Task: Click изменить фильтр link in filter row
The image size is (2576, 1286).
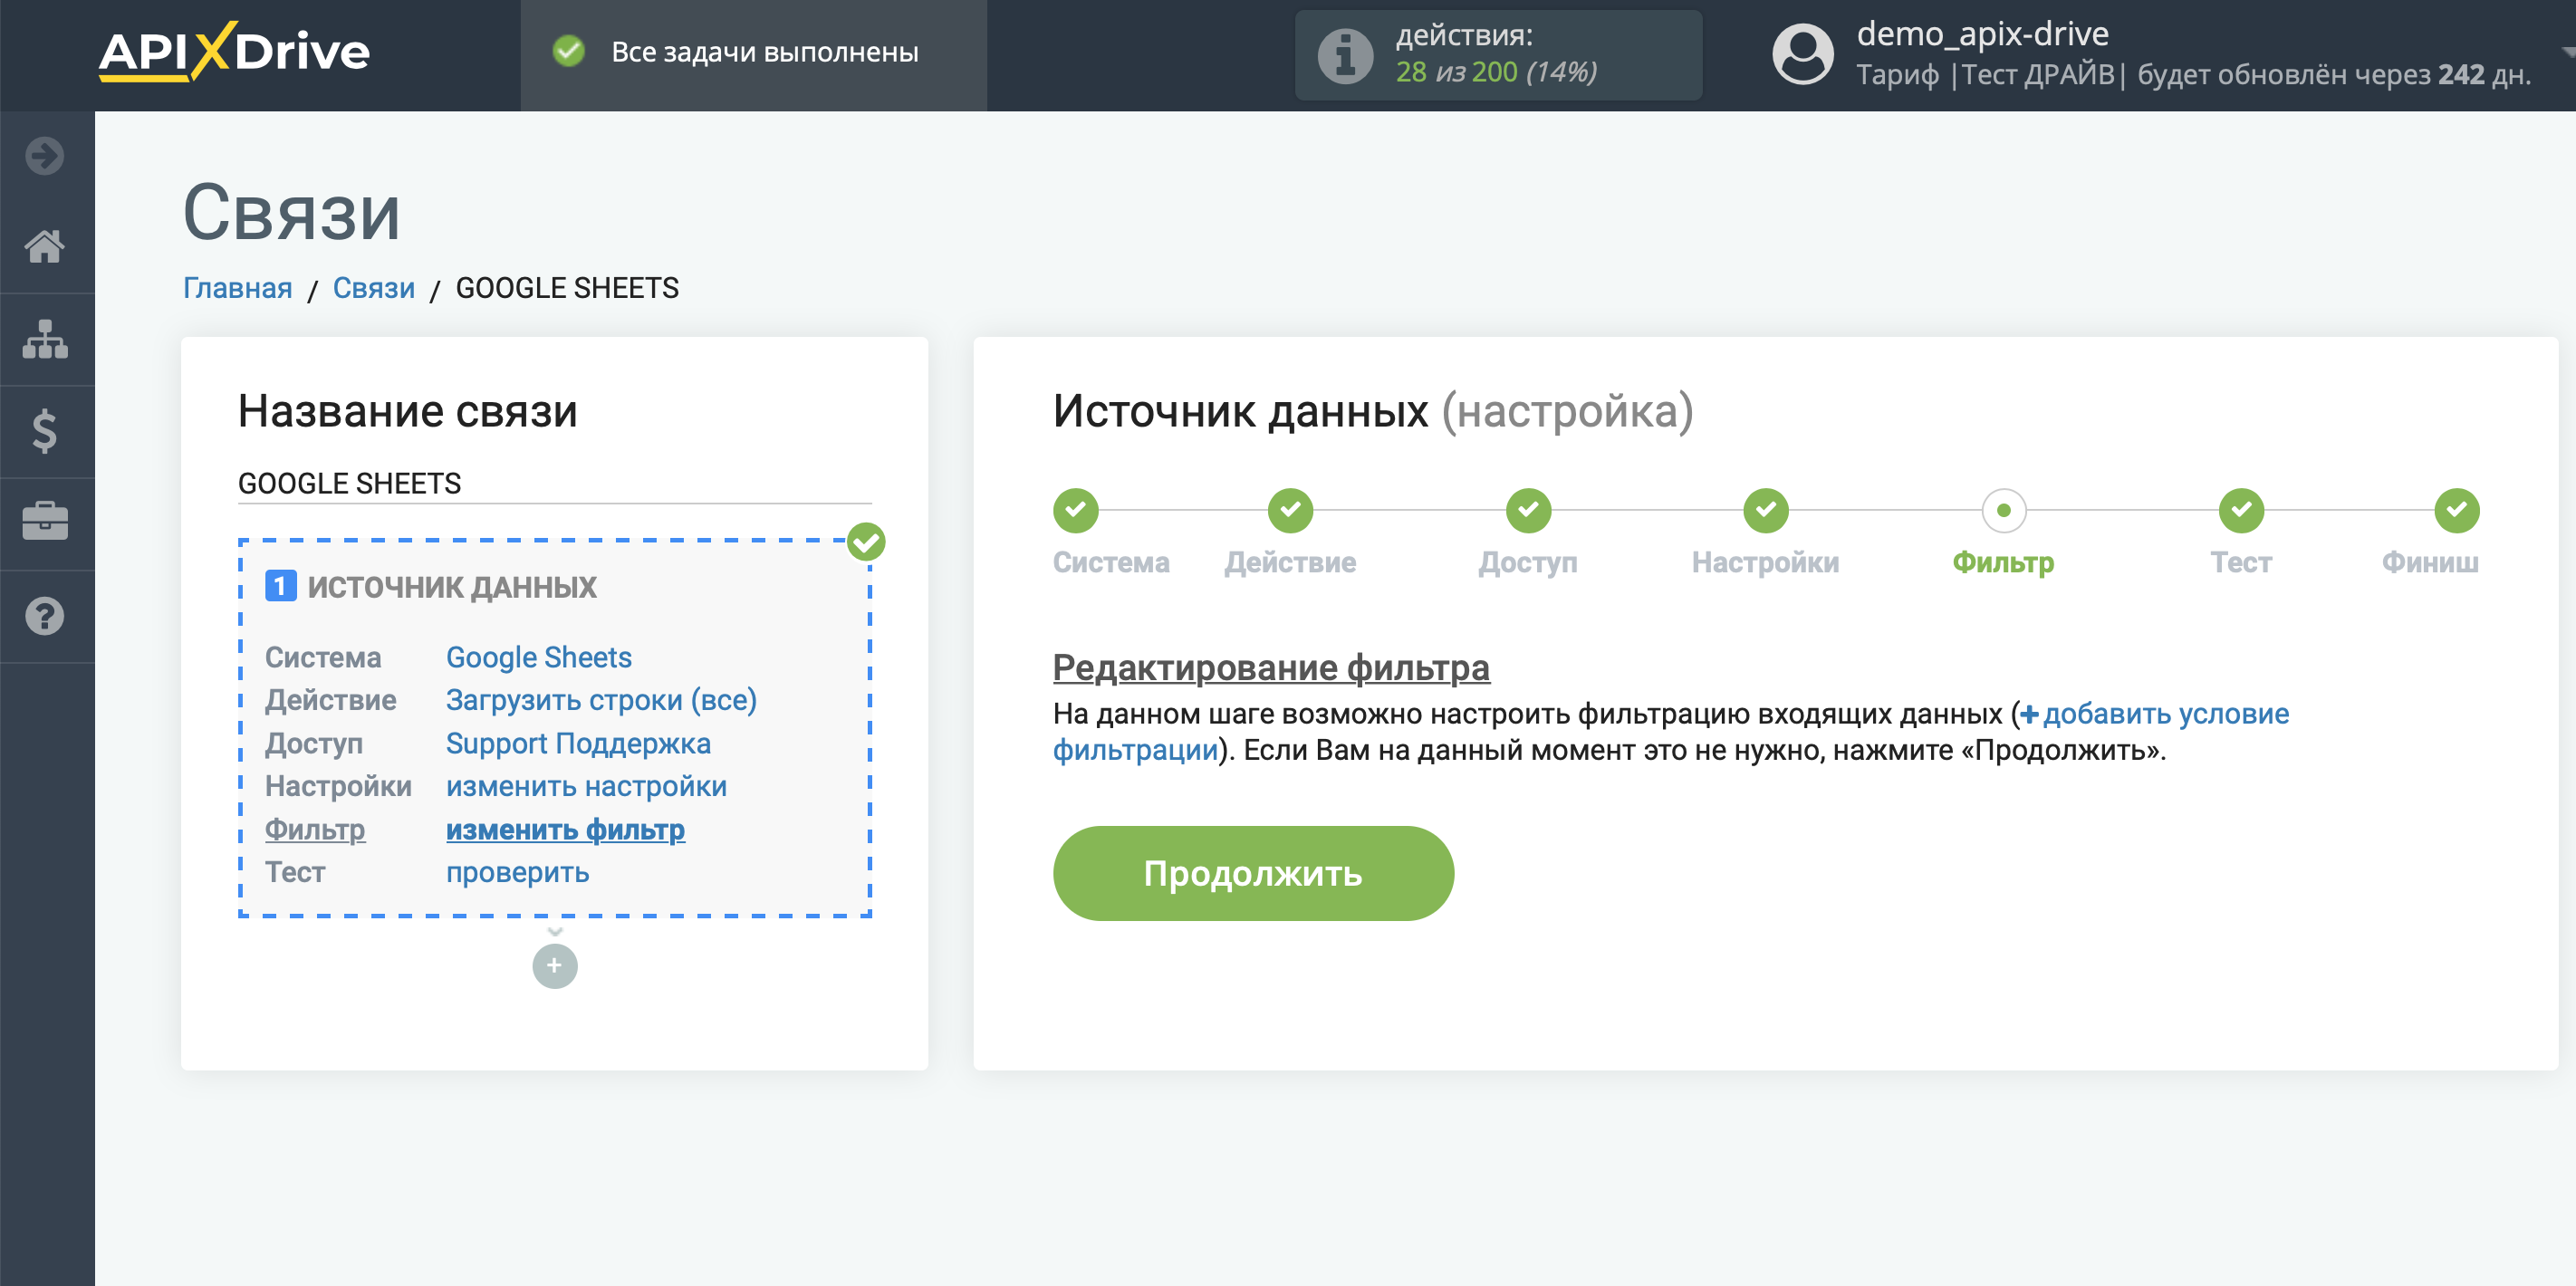Action: point(565,828)
